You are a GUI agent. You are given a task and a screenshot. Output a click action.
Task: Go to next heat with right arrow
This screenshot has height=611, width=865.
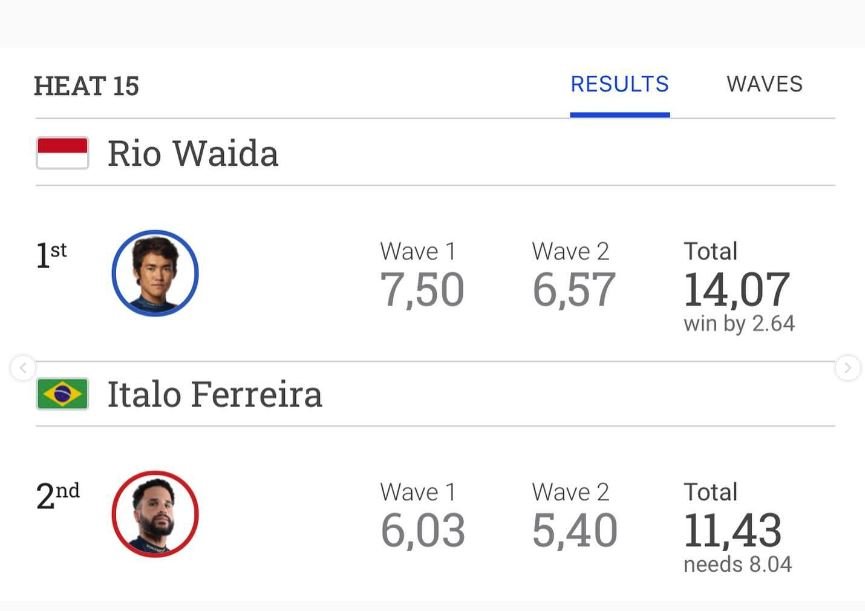pyautogui.click(x=847, y=367)
